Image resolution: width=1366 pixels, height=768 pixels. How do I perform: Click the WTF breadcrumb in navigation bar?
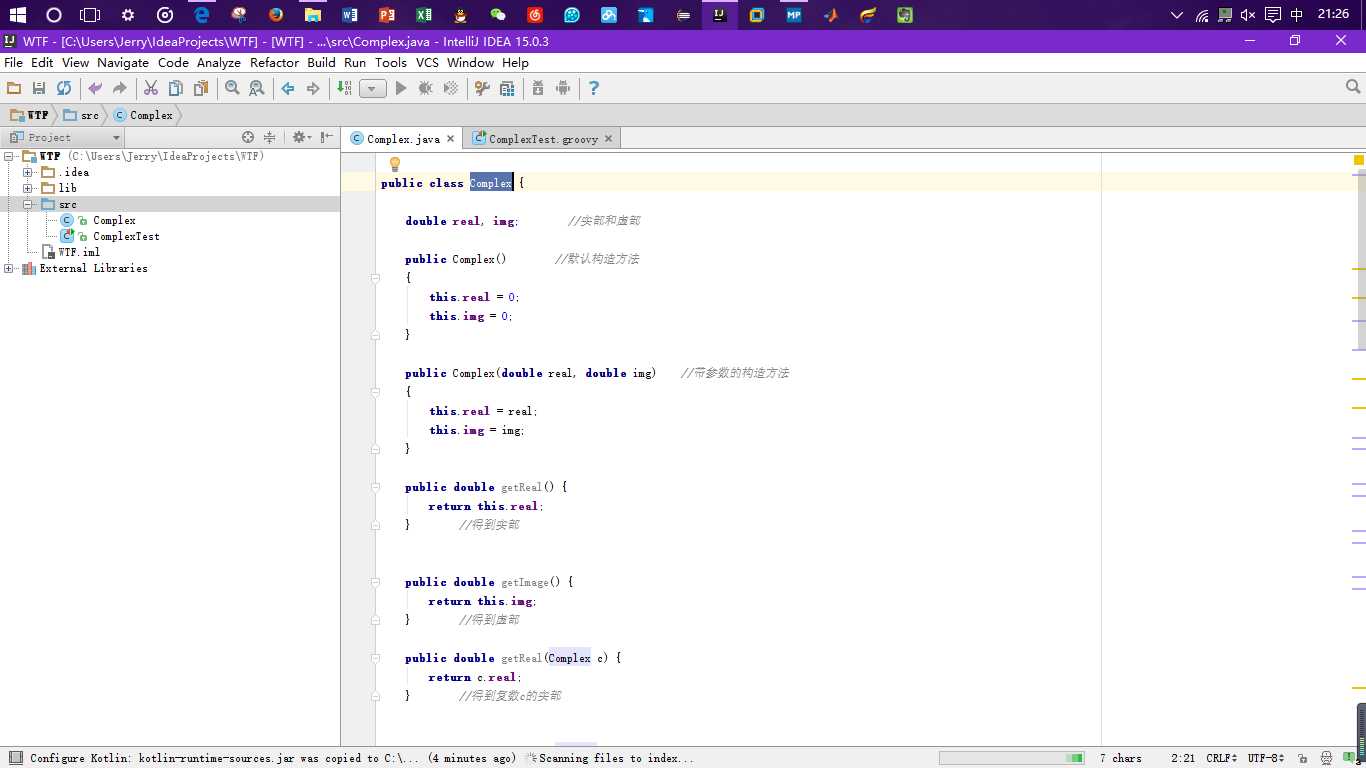30,115
